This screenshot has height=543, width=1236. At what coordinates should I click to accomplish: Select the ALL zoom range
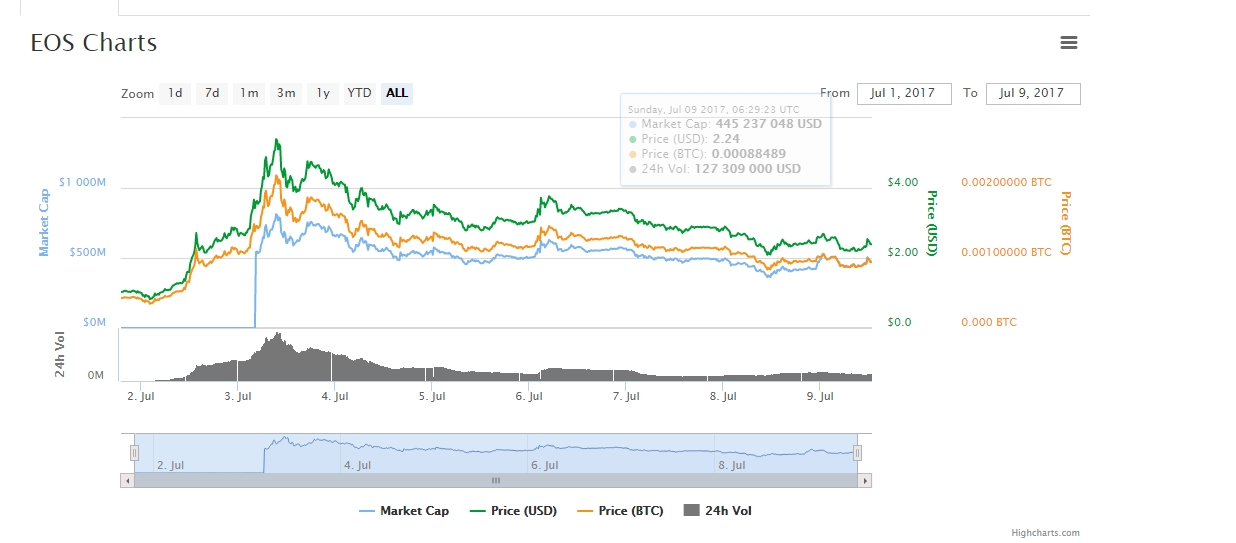click(397, 93)
